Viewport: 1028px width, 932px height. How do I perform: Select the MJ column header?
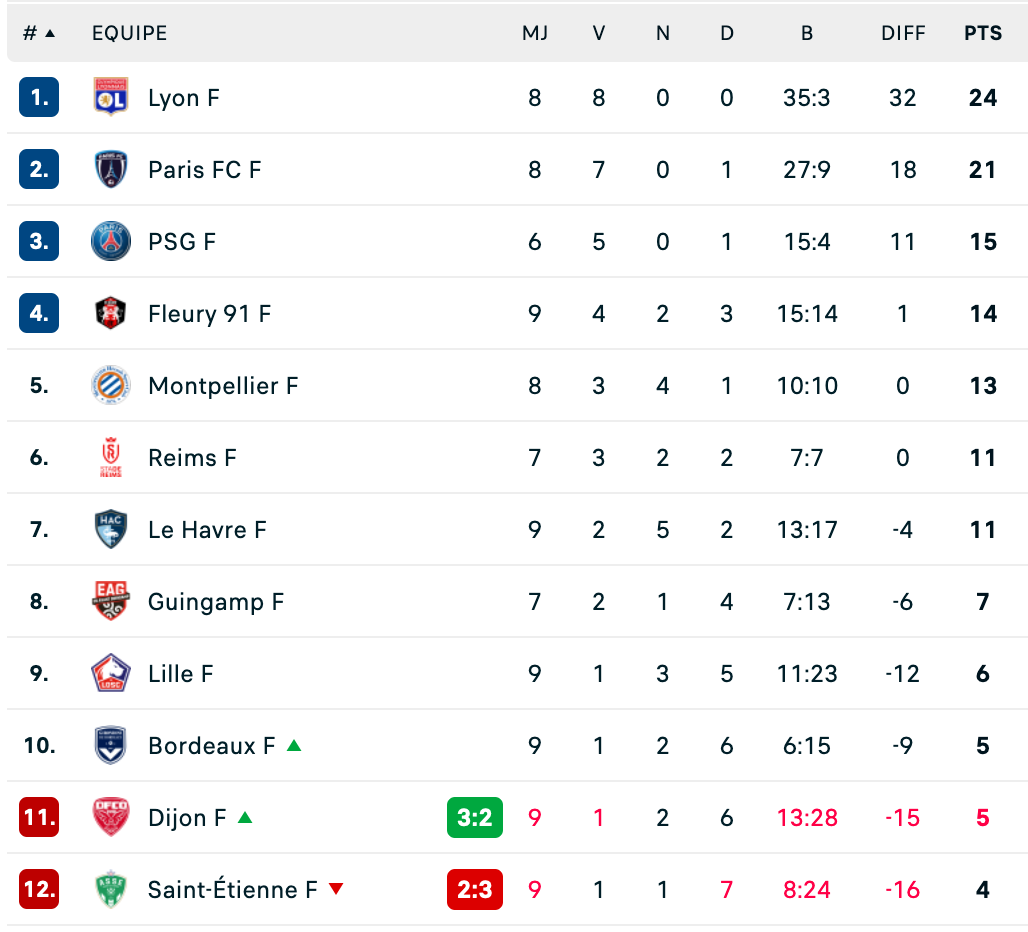[535, 33]
